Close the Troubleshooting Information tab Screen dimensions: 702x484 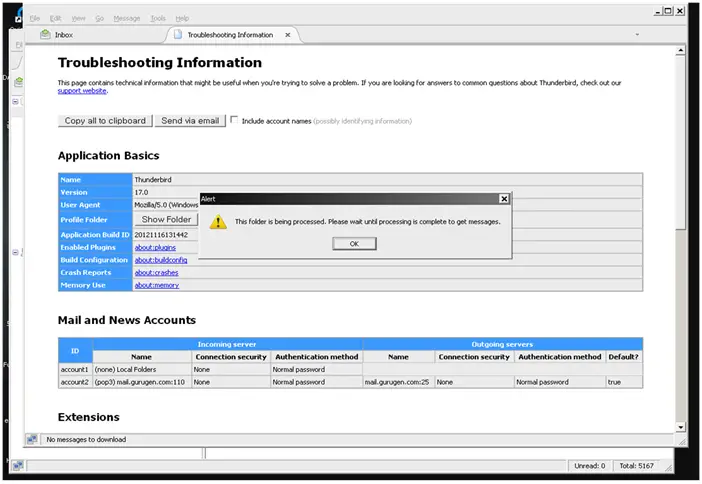tap(288, 34)
